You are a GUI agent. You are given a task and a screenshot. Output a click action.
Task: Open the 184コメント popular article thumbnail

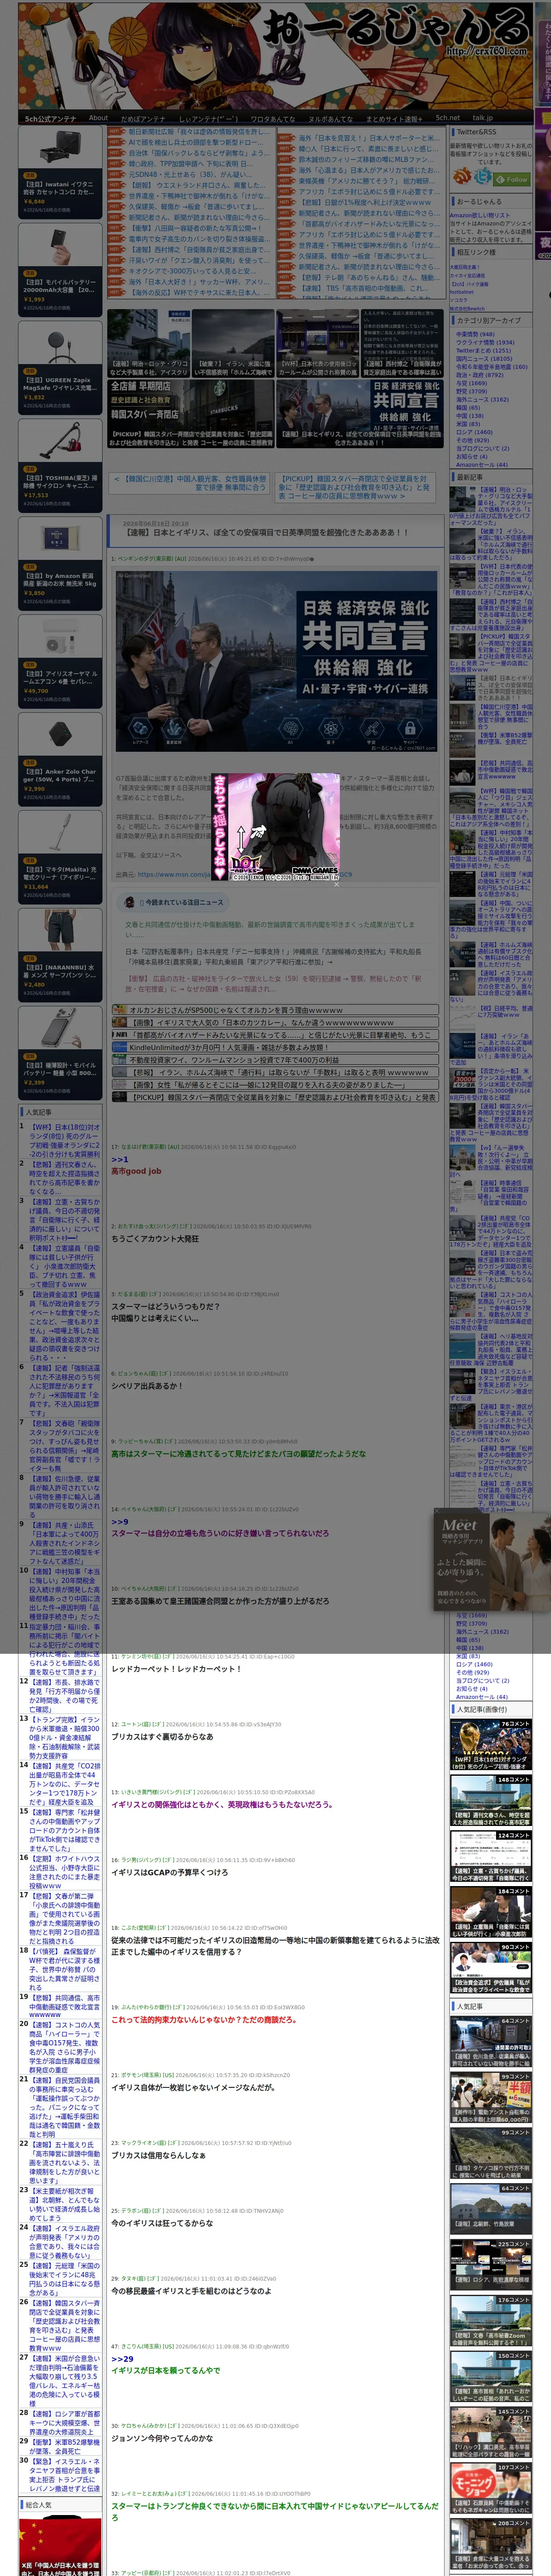click(x=490, y=1912)
